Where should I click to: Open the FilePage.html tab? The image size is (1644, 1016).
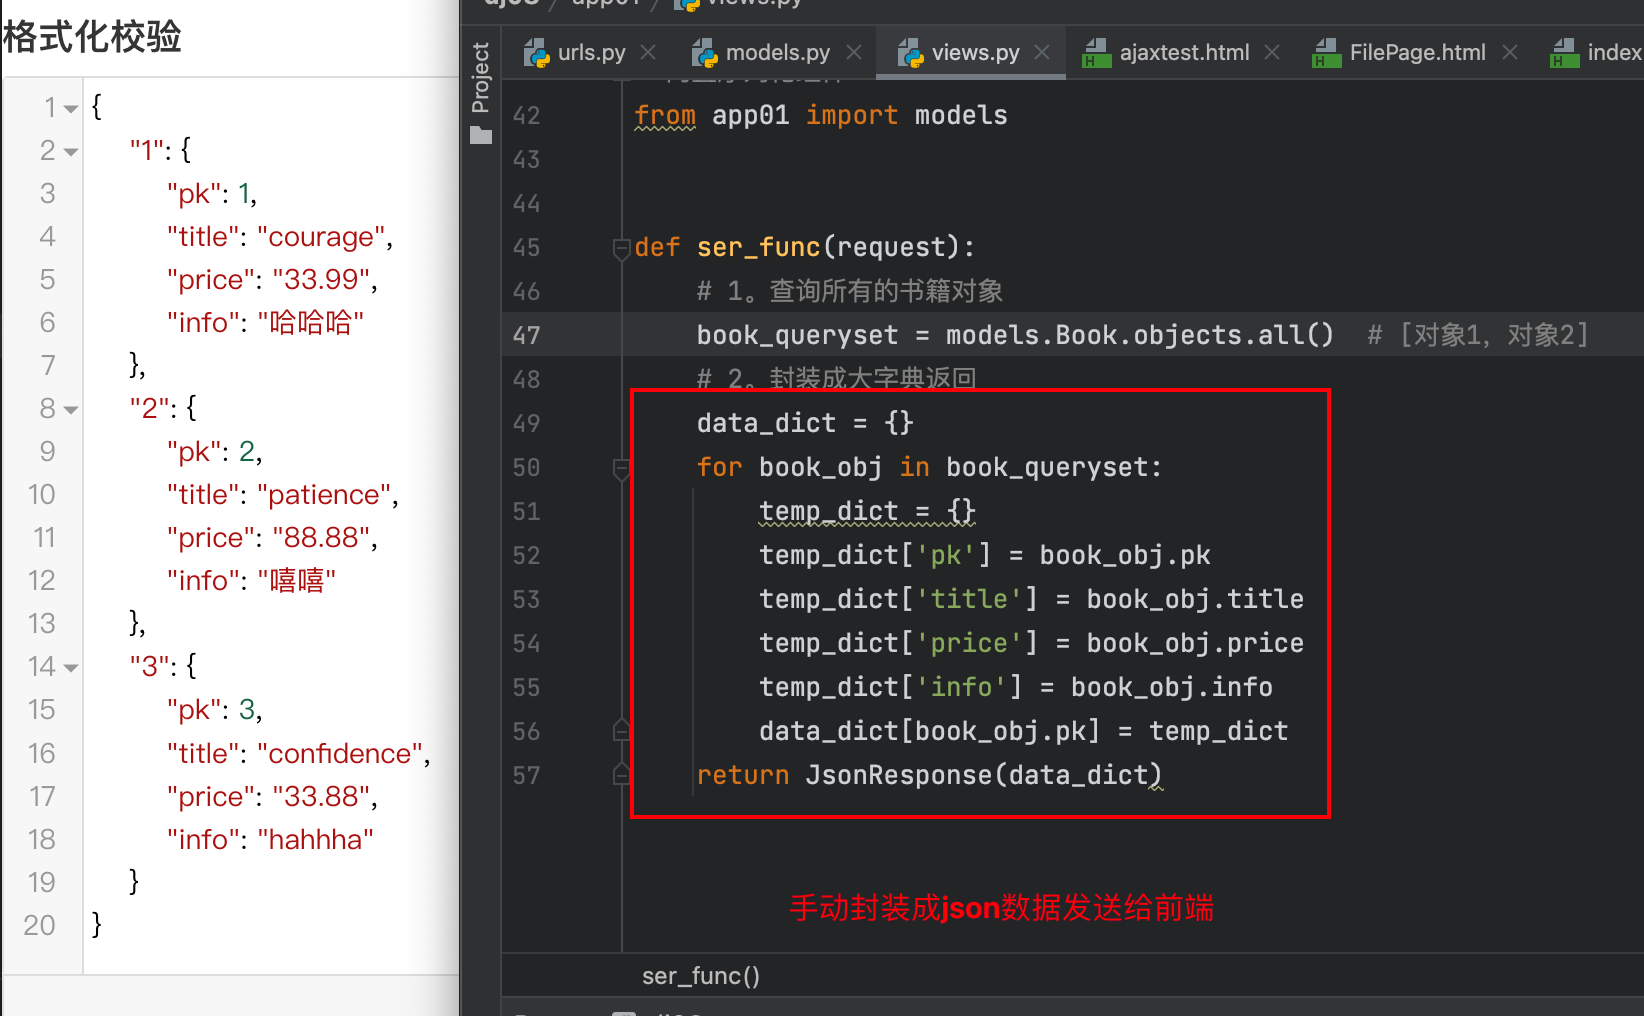[1417, 52]
